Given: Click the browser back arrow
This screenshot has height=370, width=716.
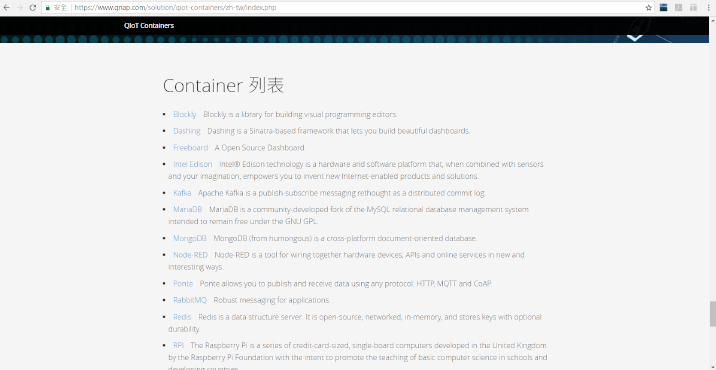Looking at the screenshot, I should click(x=6, y=7).
